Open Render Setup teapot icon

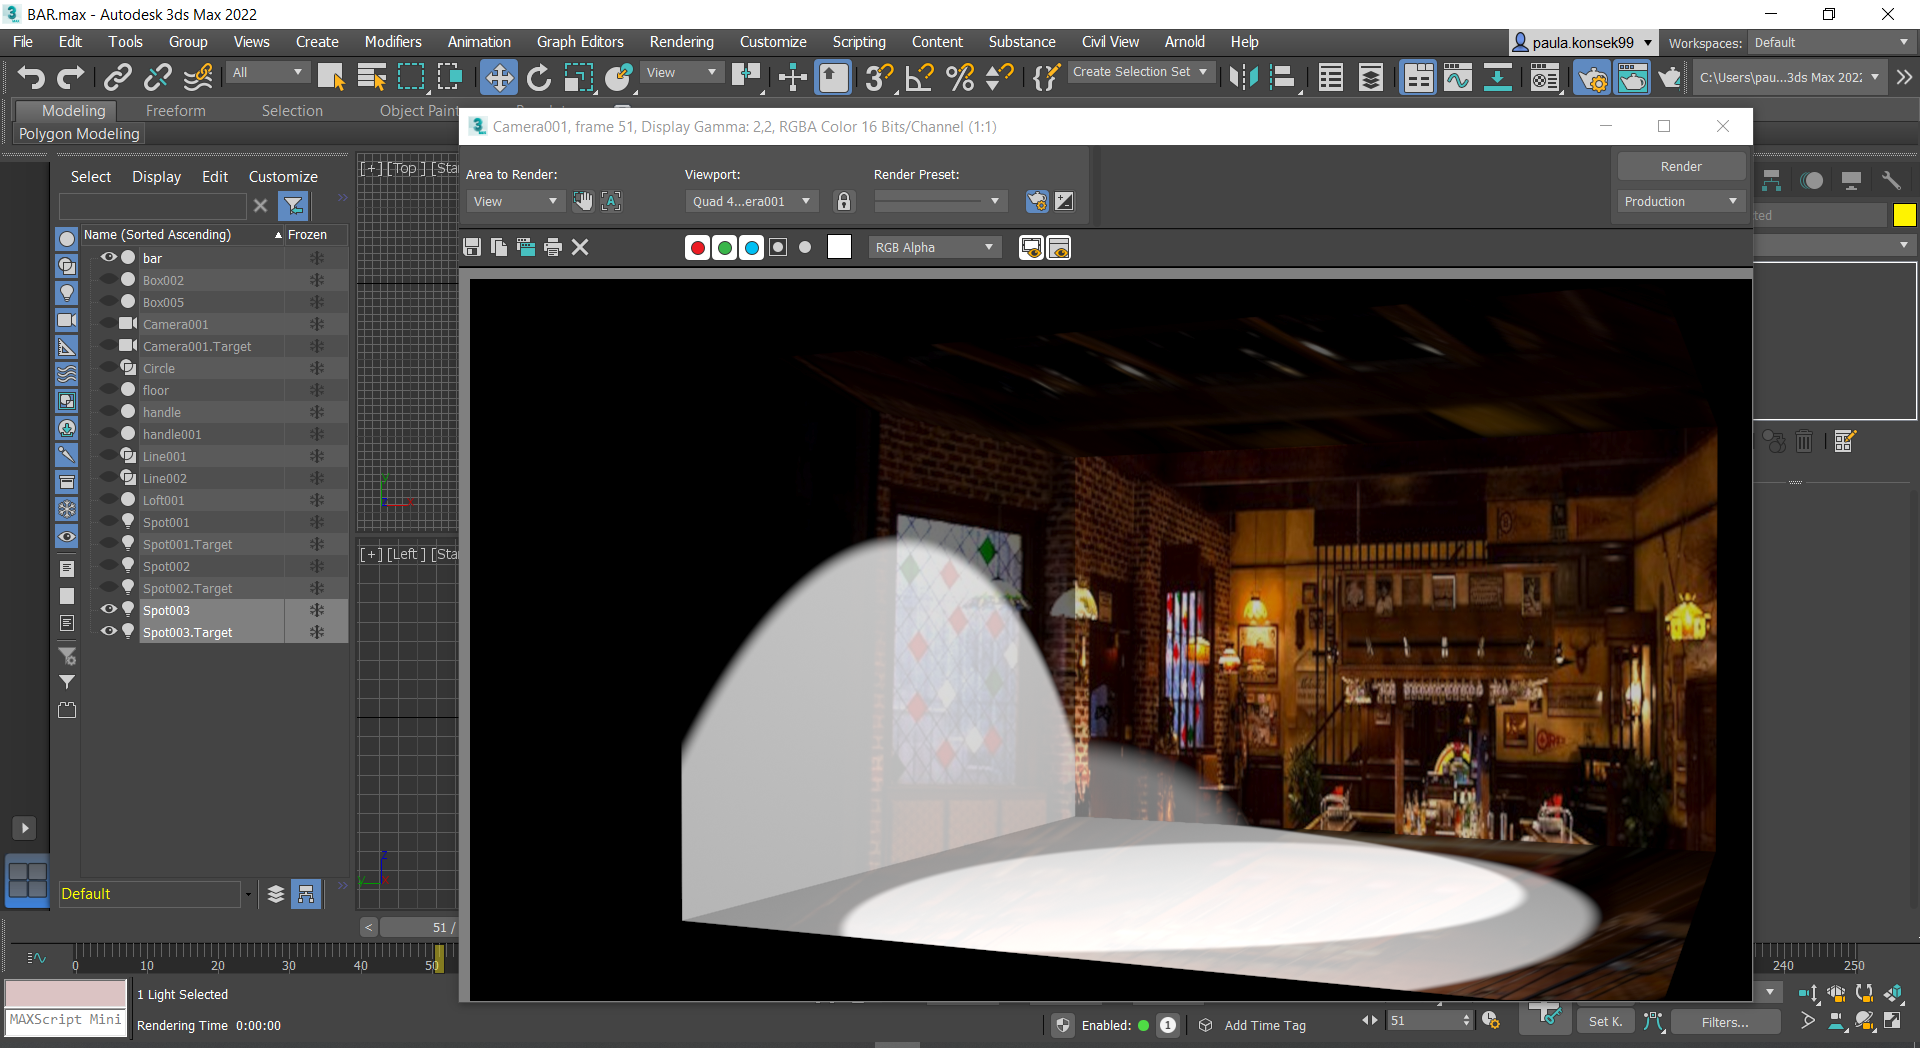1592,77
